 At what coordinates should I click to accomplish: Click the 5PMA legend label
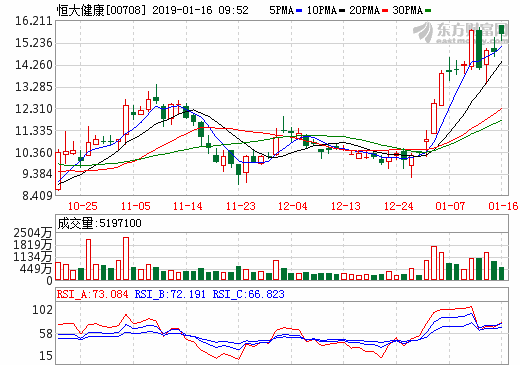(281, 10)
